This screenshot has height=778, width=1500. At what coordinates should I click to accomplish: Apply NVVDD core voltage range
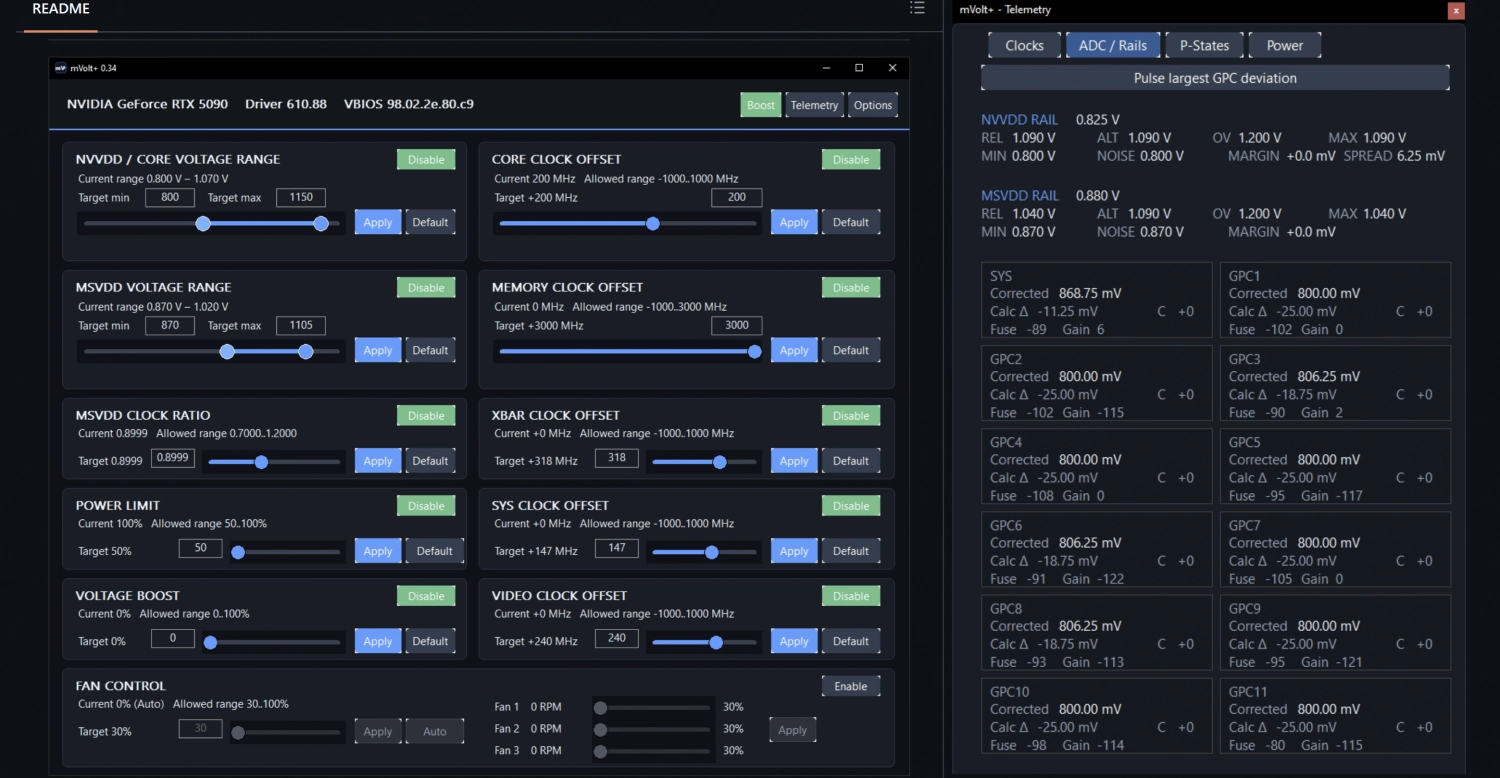coord(378,222)
